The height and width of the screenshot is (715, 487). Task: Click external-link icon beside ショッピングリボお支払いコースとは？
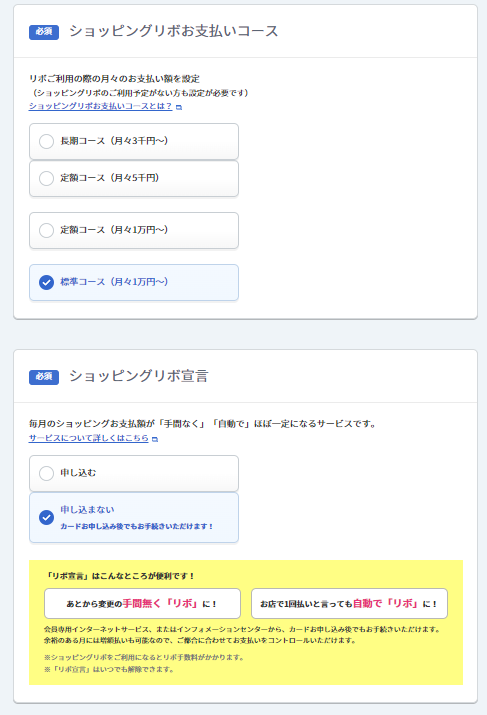click(x=179, y=107)
